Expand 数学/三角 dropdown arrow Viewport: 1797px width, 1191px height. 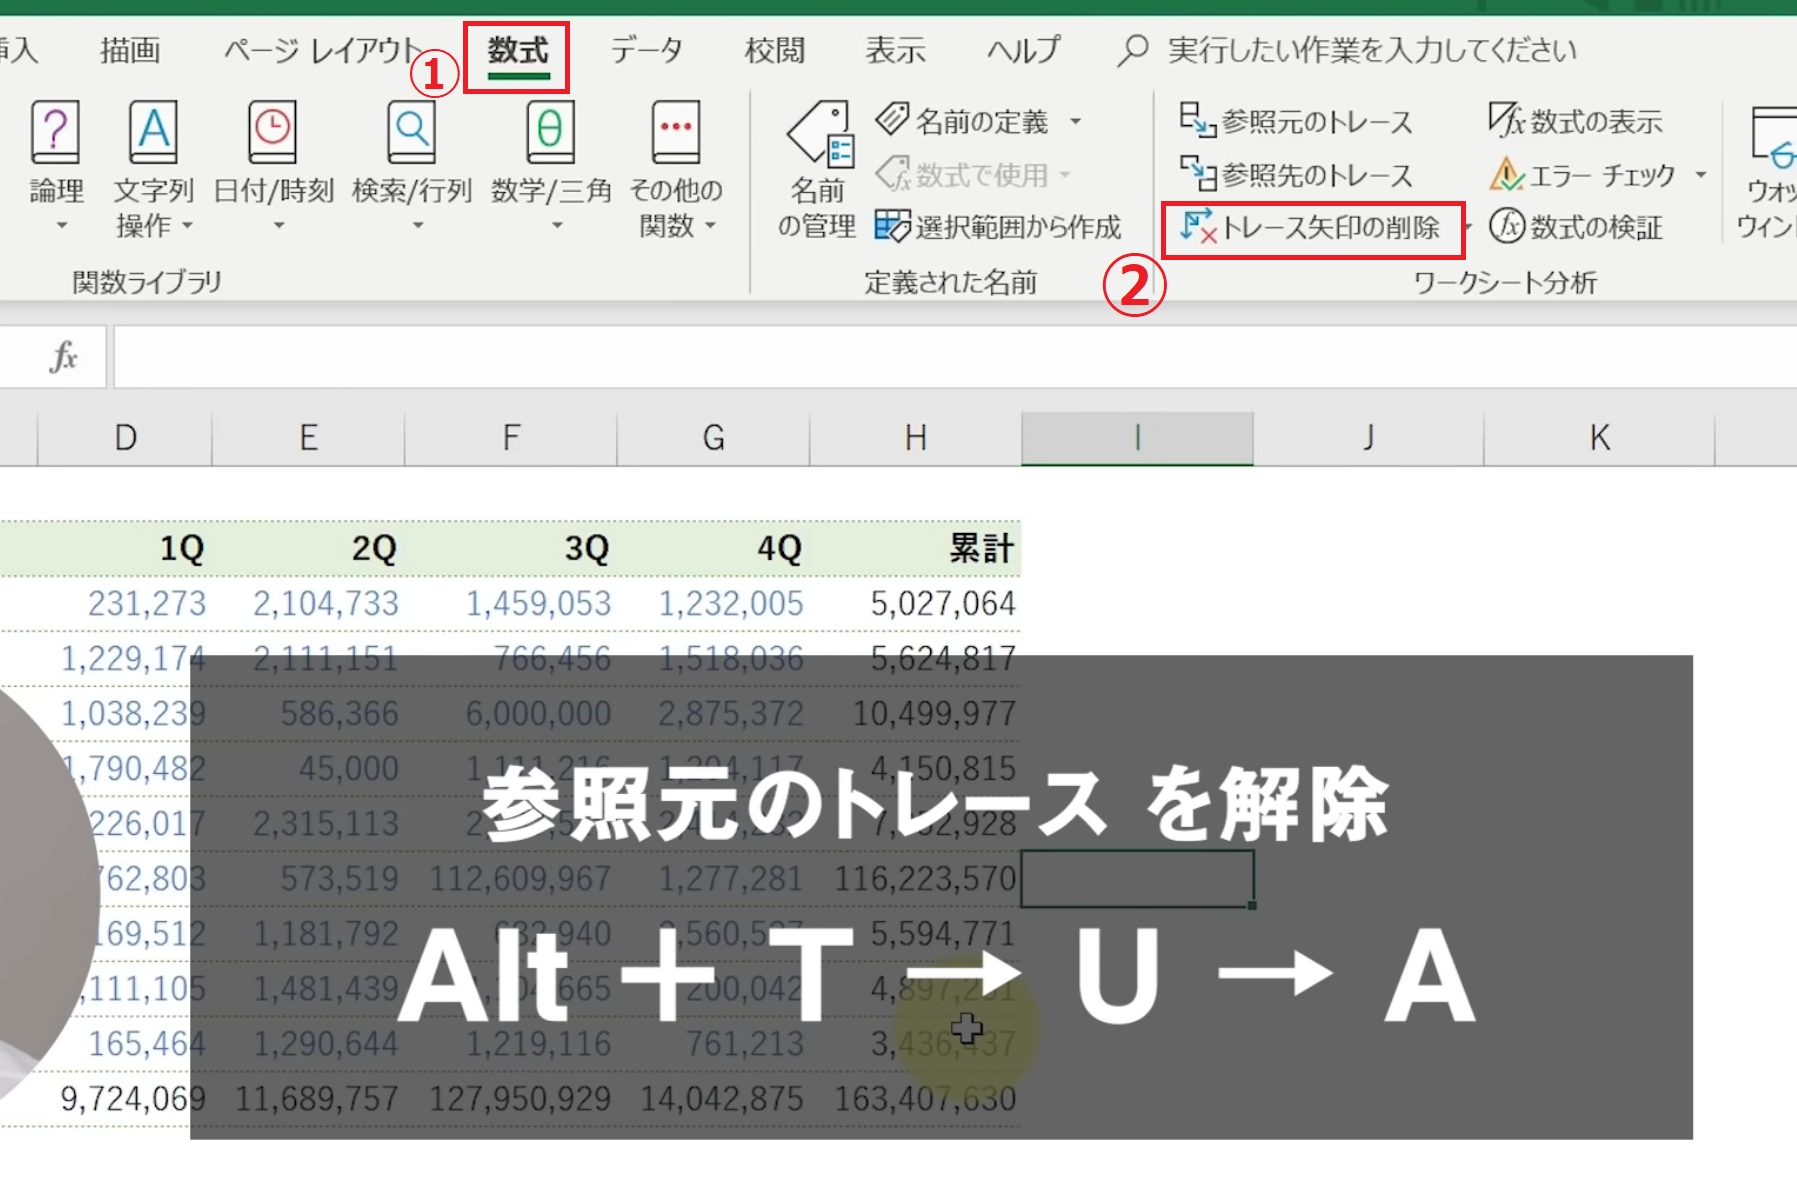557,226
